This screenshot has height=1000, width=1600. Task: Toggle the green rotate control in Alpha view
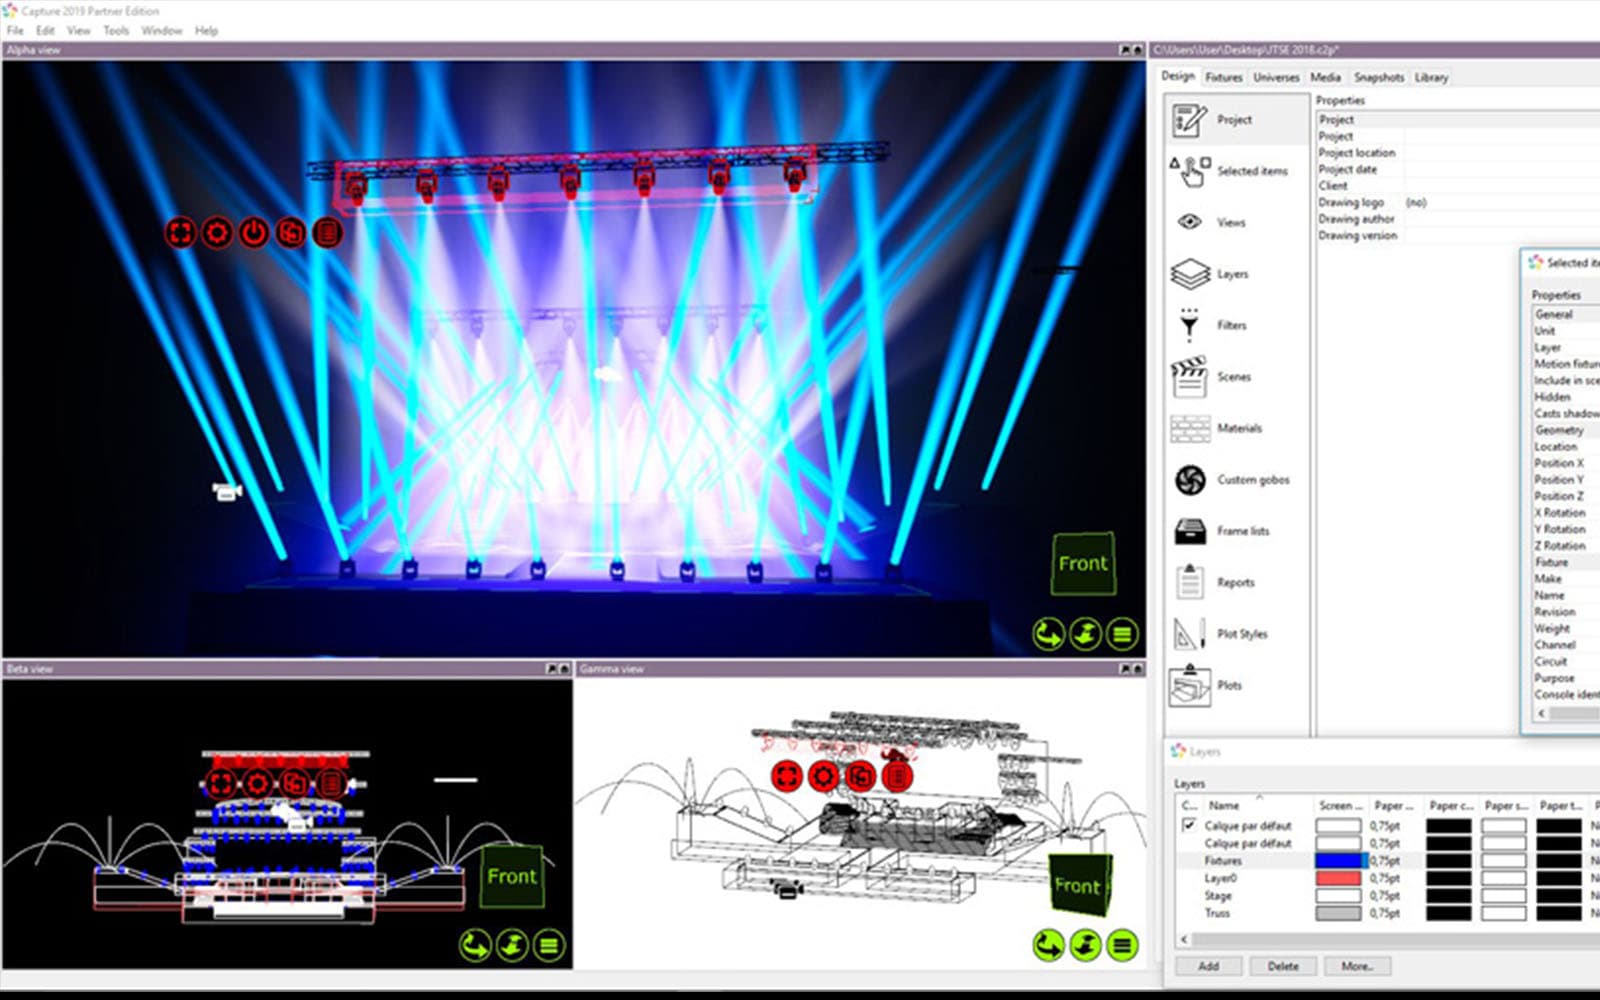pyautogui.click(x=1049, y=633)
